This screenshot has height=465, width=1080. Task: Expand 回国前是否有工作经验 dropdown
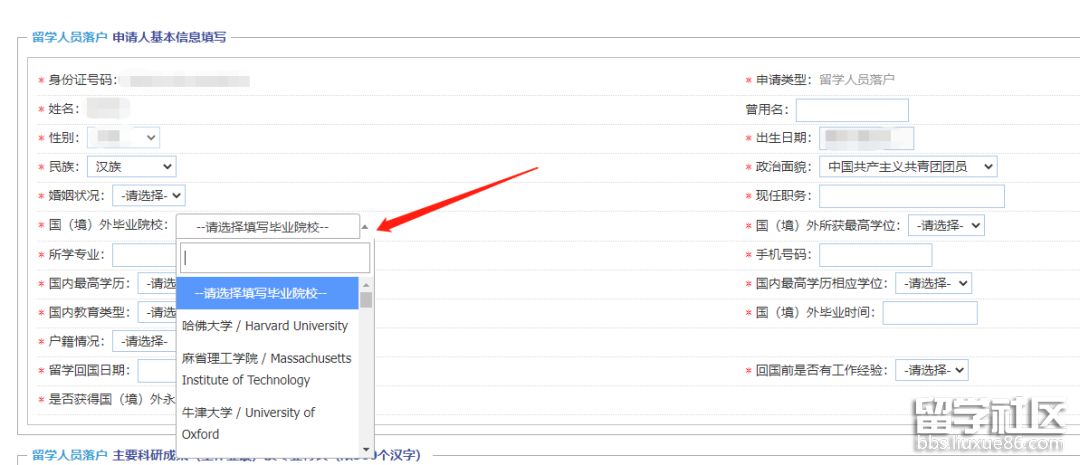931,370
